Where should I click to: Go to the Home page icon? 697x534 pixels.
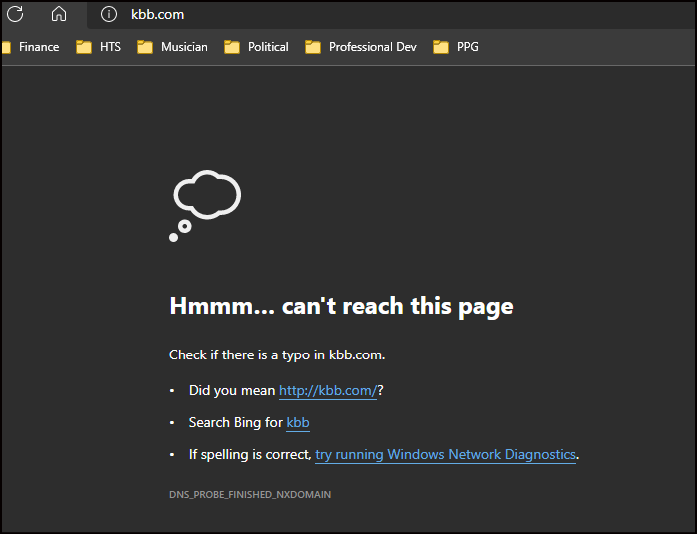point(59,14)
